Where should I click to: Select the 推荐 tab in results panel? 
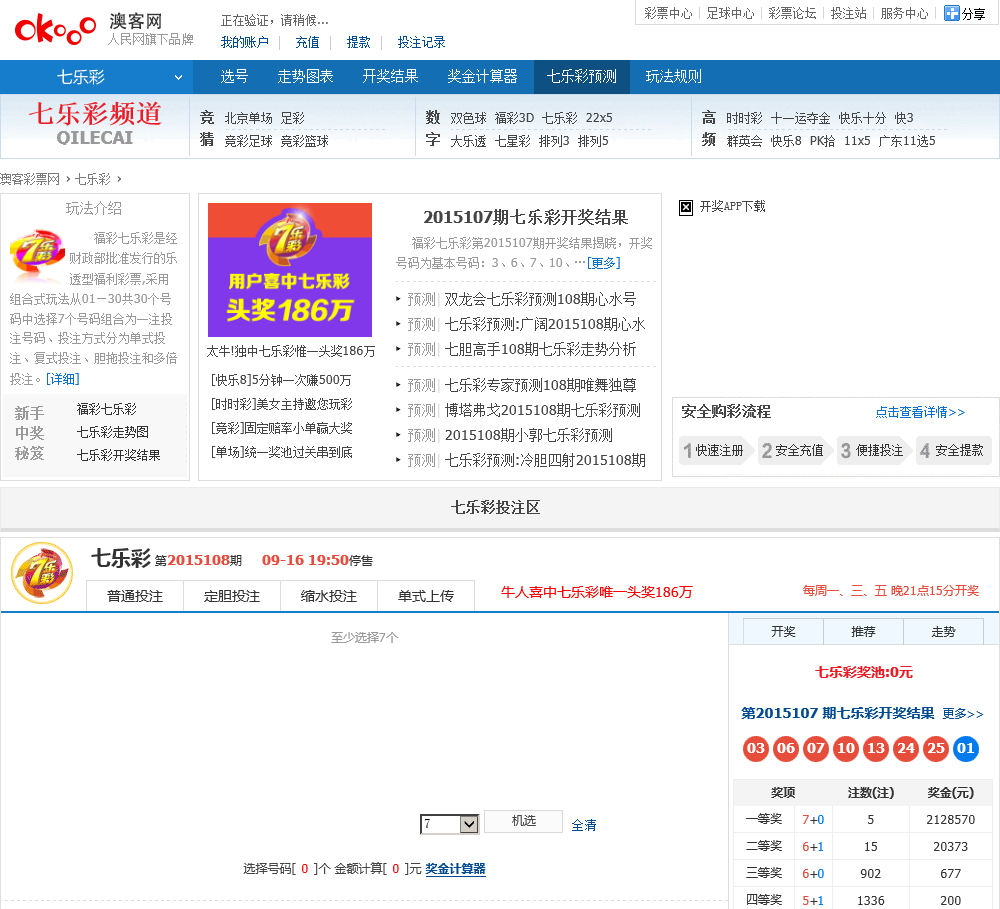pyautogui.click(x=863, y=631)
